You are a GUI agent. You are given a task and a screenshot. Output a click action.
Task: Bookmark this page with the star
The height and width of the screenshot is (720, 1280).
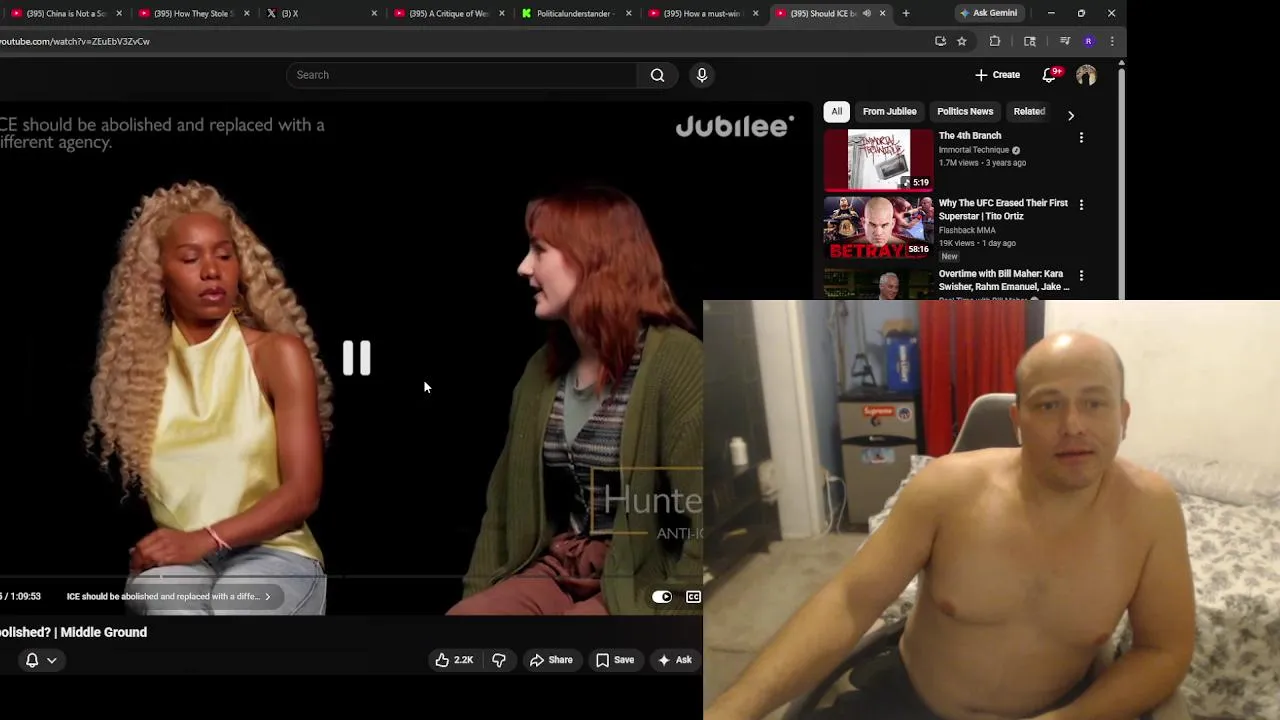(x=962, y=41)
